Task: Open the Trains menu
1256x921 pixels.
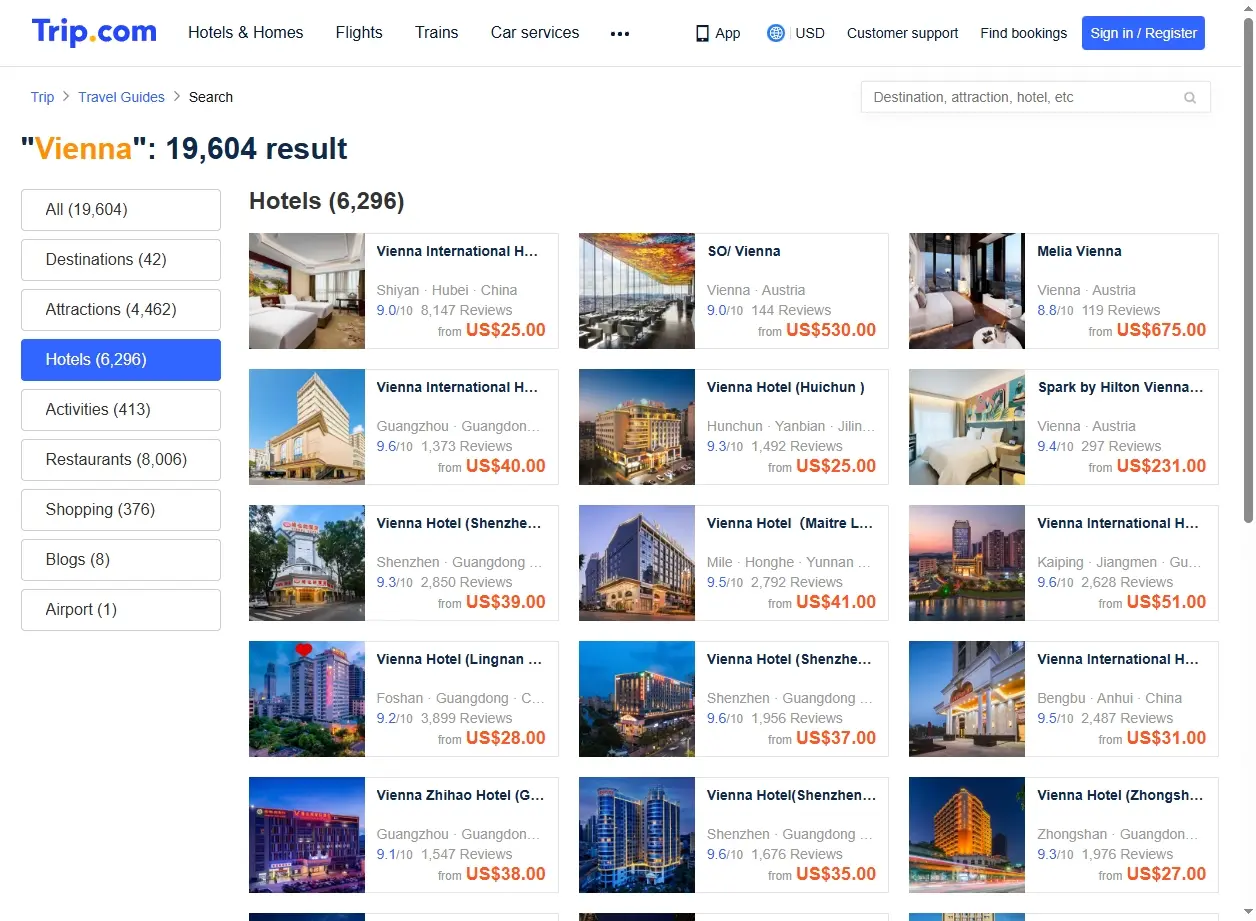Action: point(437,33)
